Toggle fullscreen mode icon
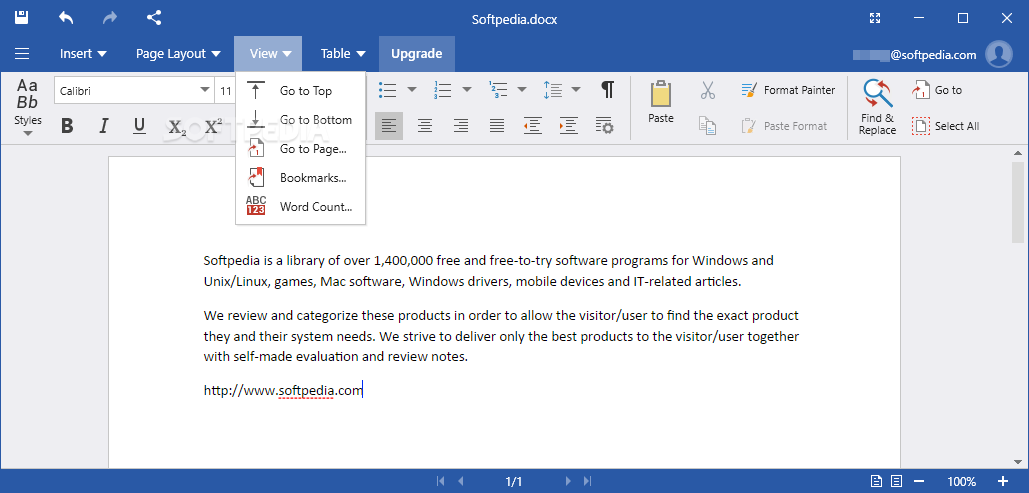 (x=875, y=18)
